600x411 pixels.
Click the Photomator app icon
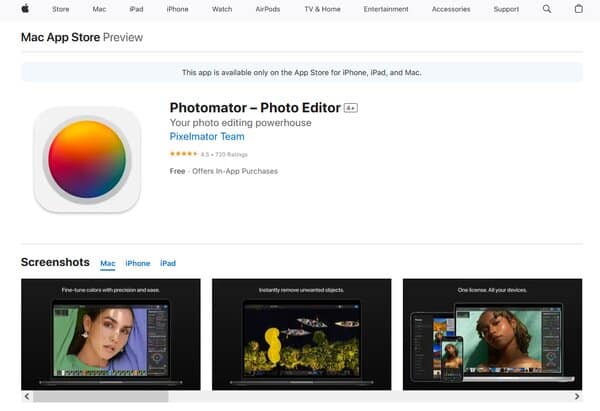pyautogui.click(x=88, y=159)
